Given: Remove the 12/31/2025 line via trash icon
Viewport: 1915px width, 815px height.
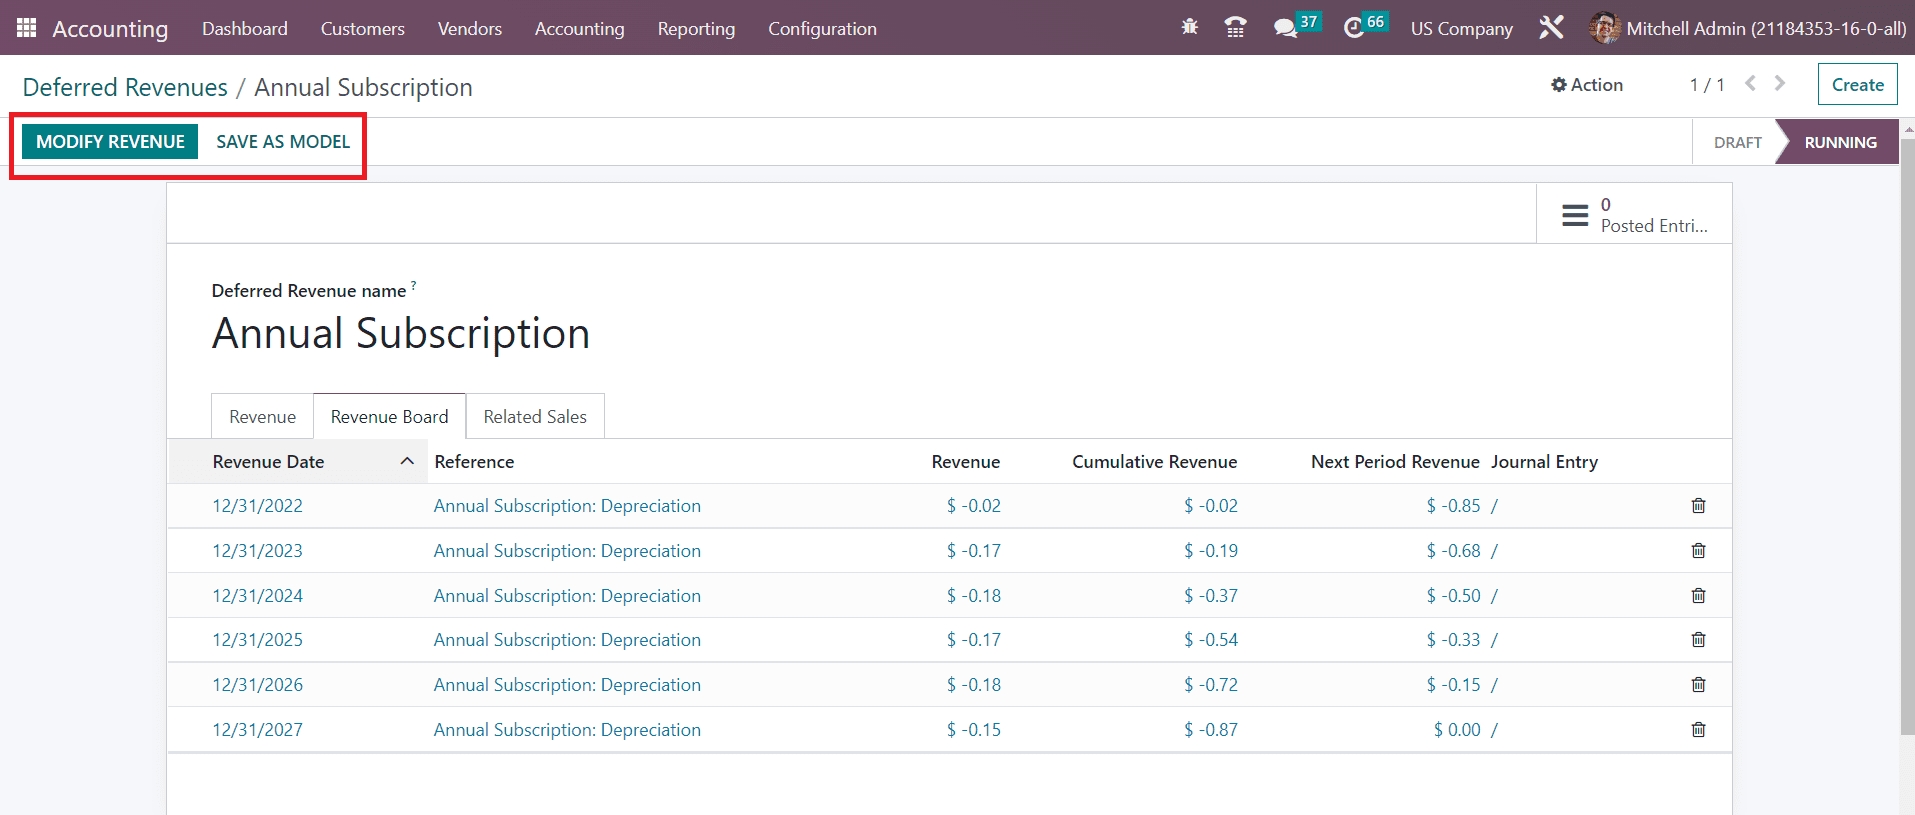Looking at the screenshot, I should [1698, 640].
